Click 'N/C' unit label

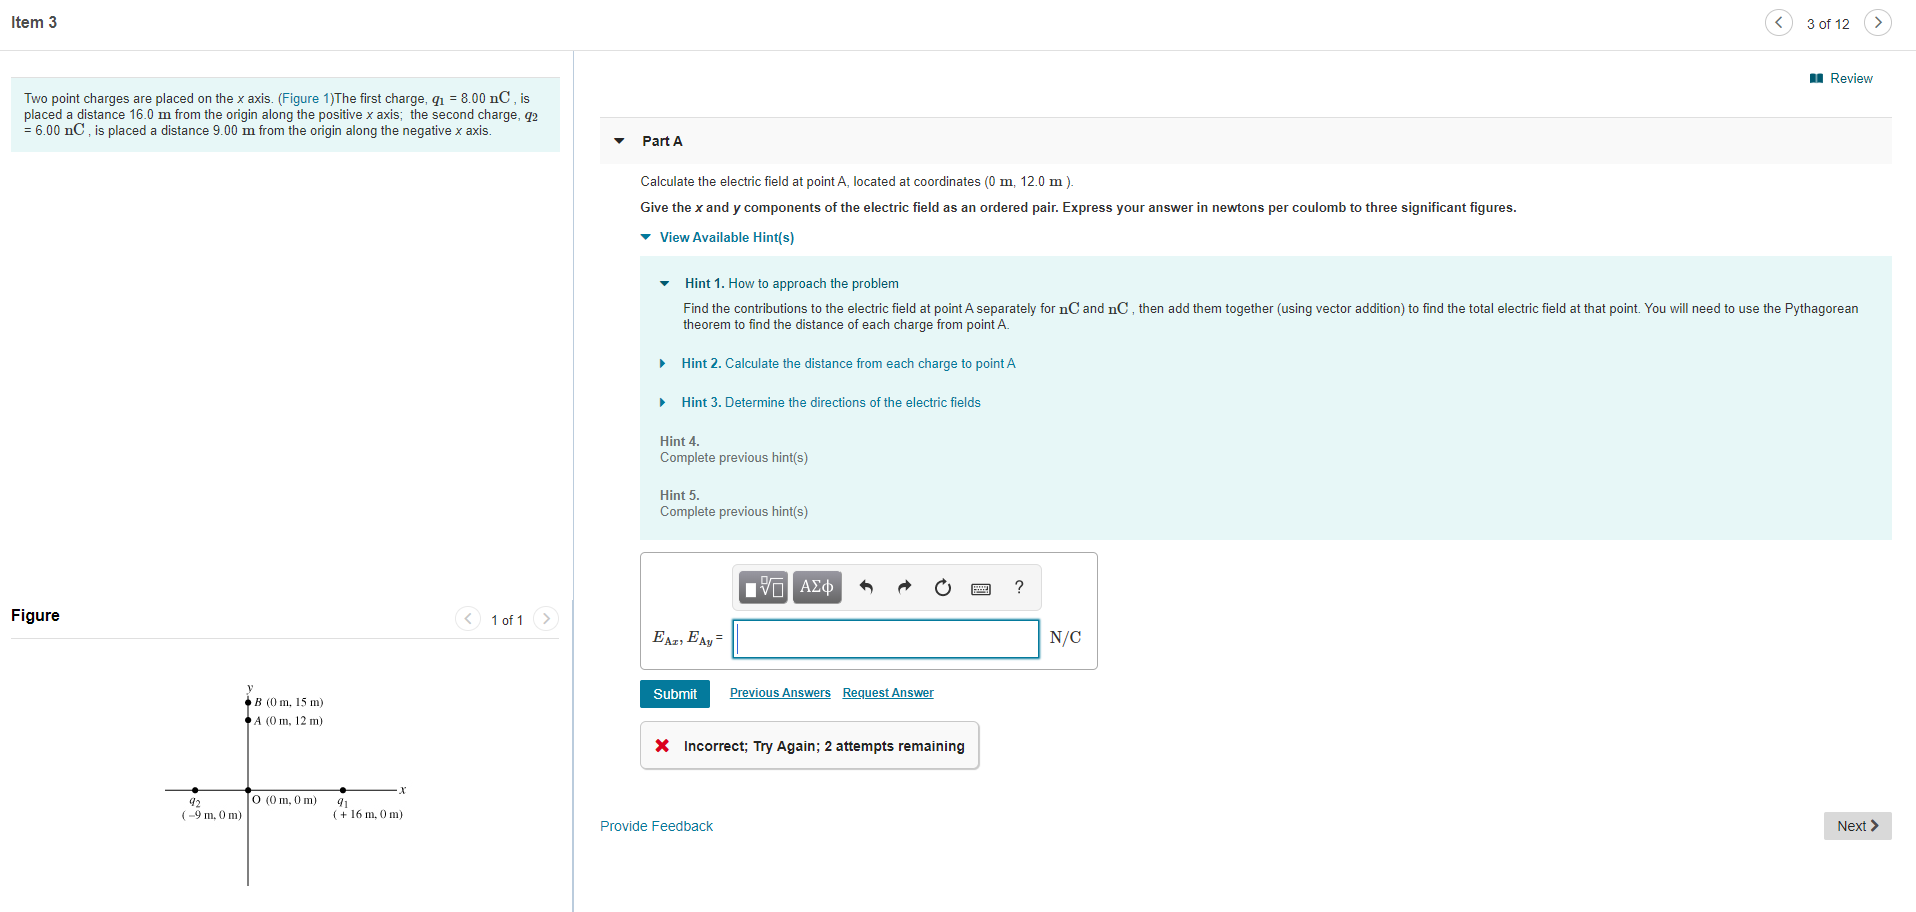[x=1065, y=638]
